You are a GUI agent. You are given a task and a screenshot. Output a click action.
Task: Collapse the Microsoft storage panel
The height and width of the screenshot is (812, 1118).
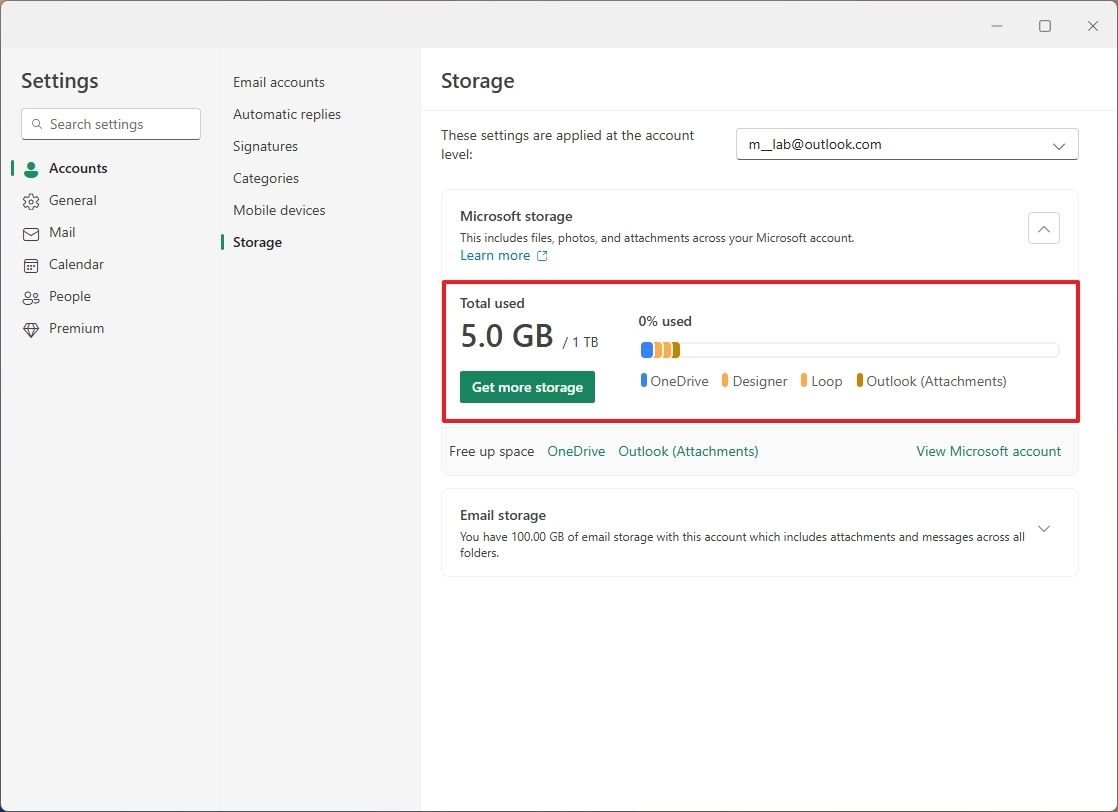point(1043,228)
